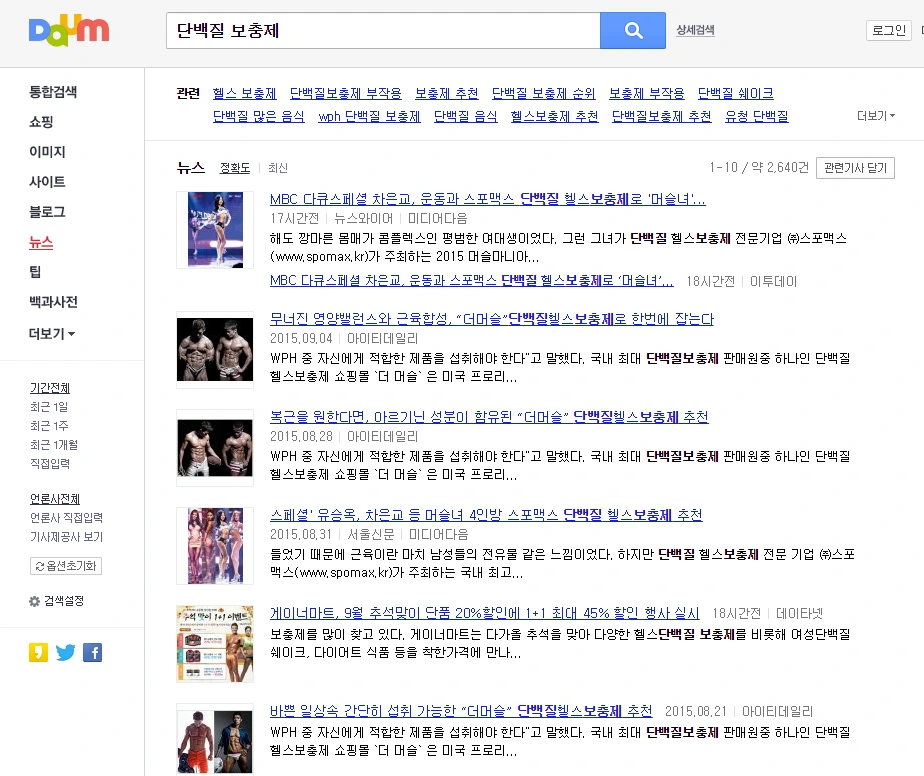Image resolution: width=924 pixels, height=776 pixels.
Task: Click the Twitter bird icon
Action: click(65, 653)
